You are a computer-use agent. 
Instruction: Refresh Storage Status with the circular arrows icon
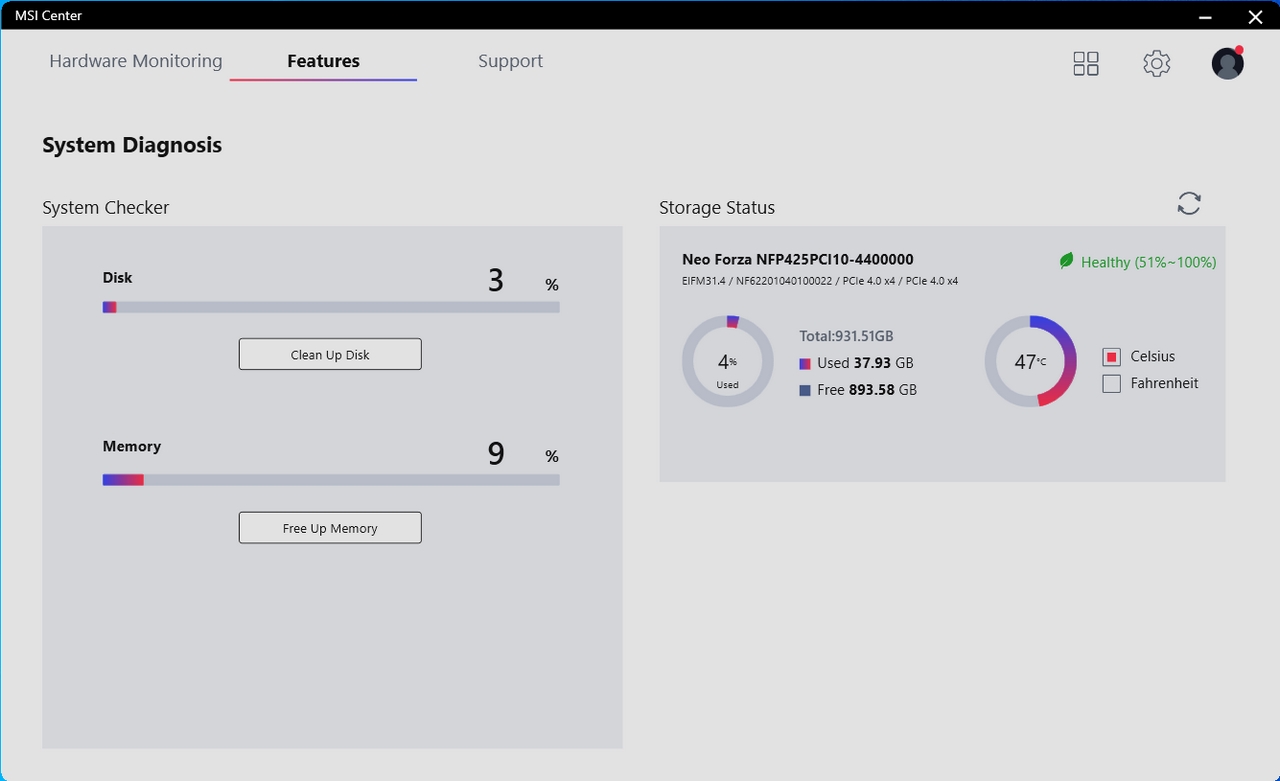1189,203
